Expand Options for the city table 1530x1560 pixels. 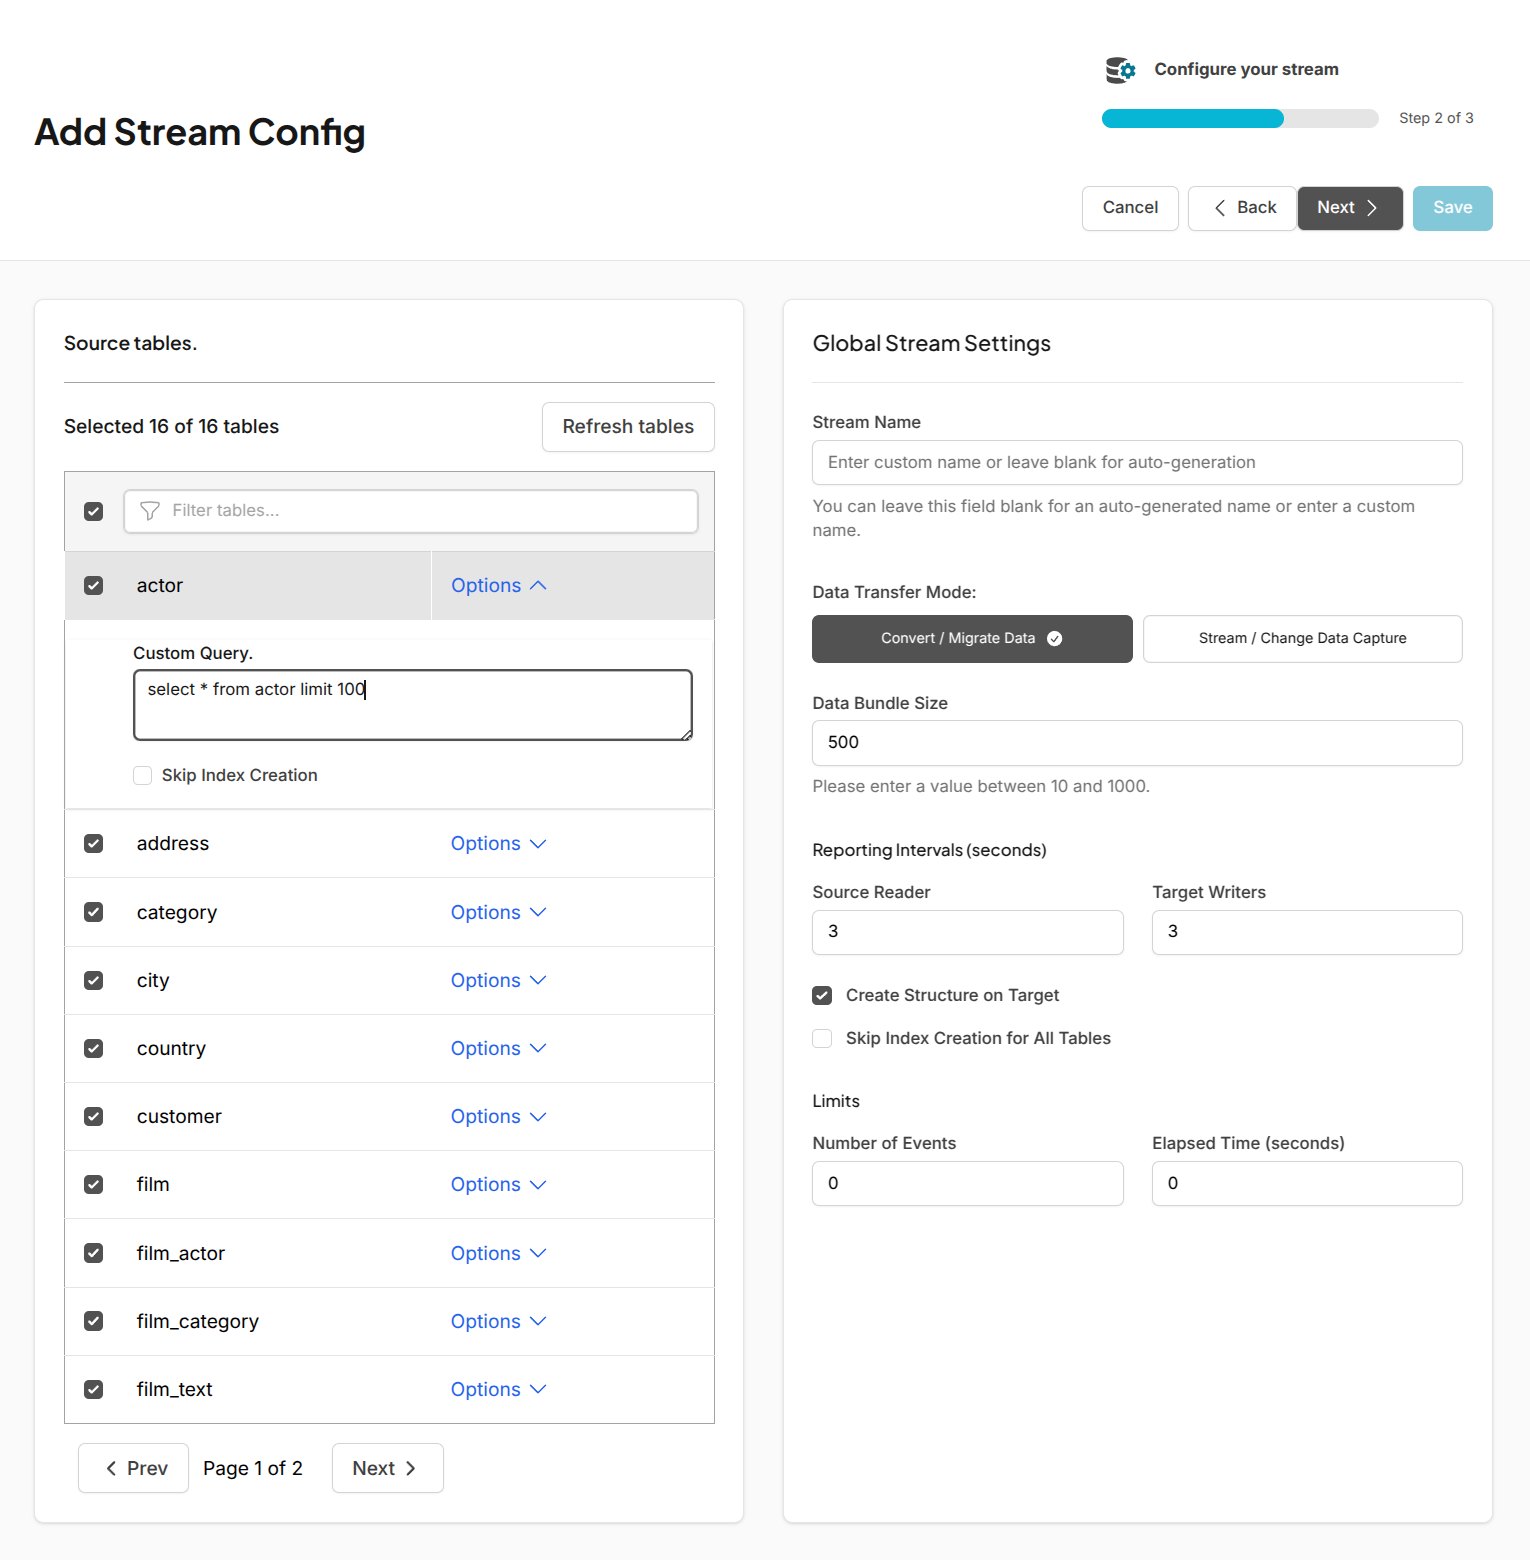point(498,980)
